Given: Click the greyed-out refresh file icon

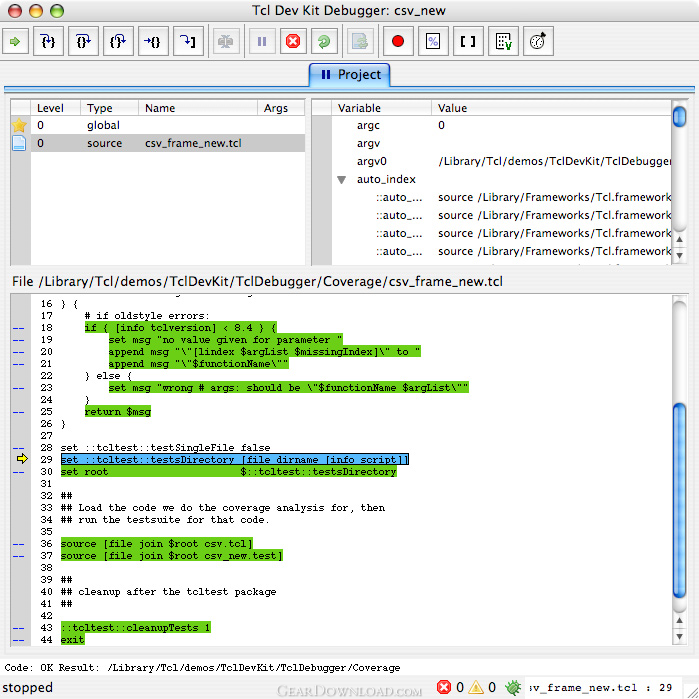Looking at the screenshot, I should coord(360,41).
